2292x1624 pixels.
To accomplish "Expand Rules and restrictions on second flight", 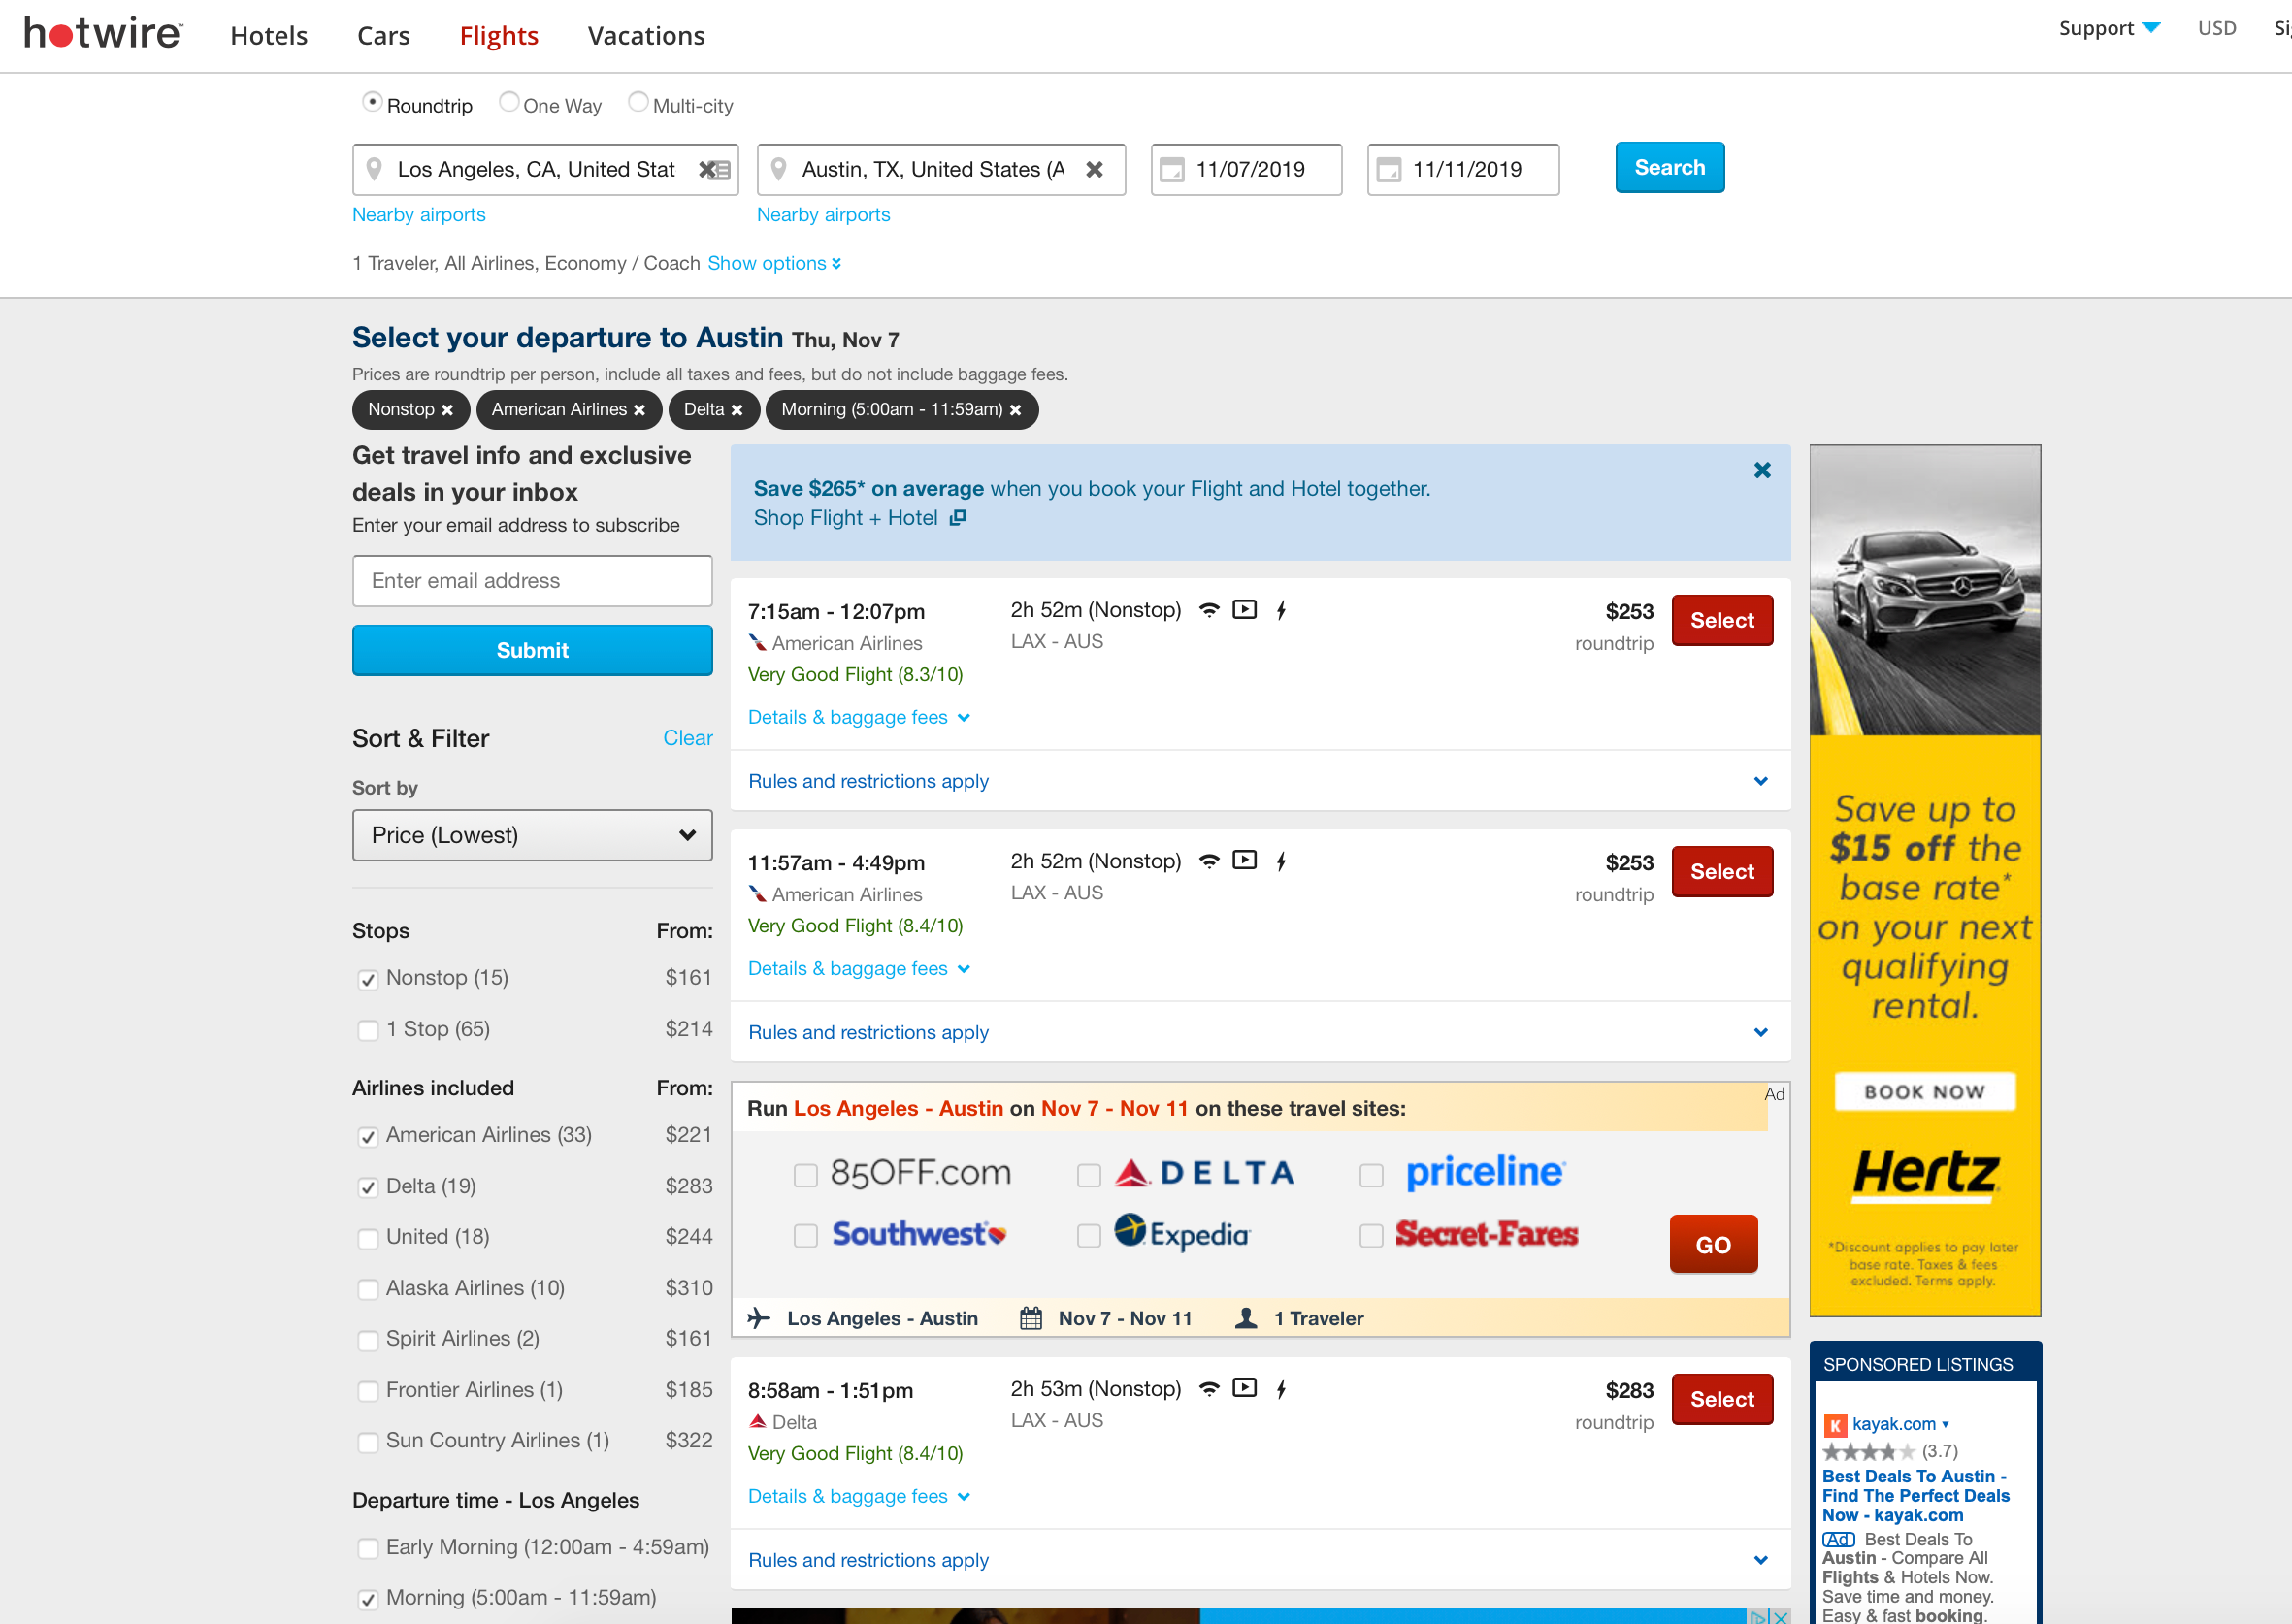I will click(1261, 1031).
